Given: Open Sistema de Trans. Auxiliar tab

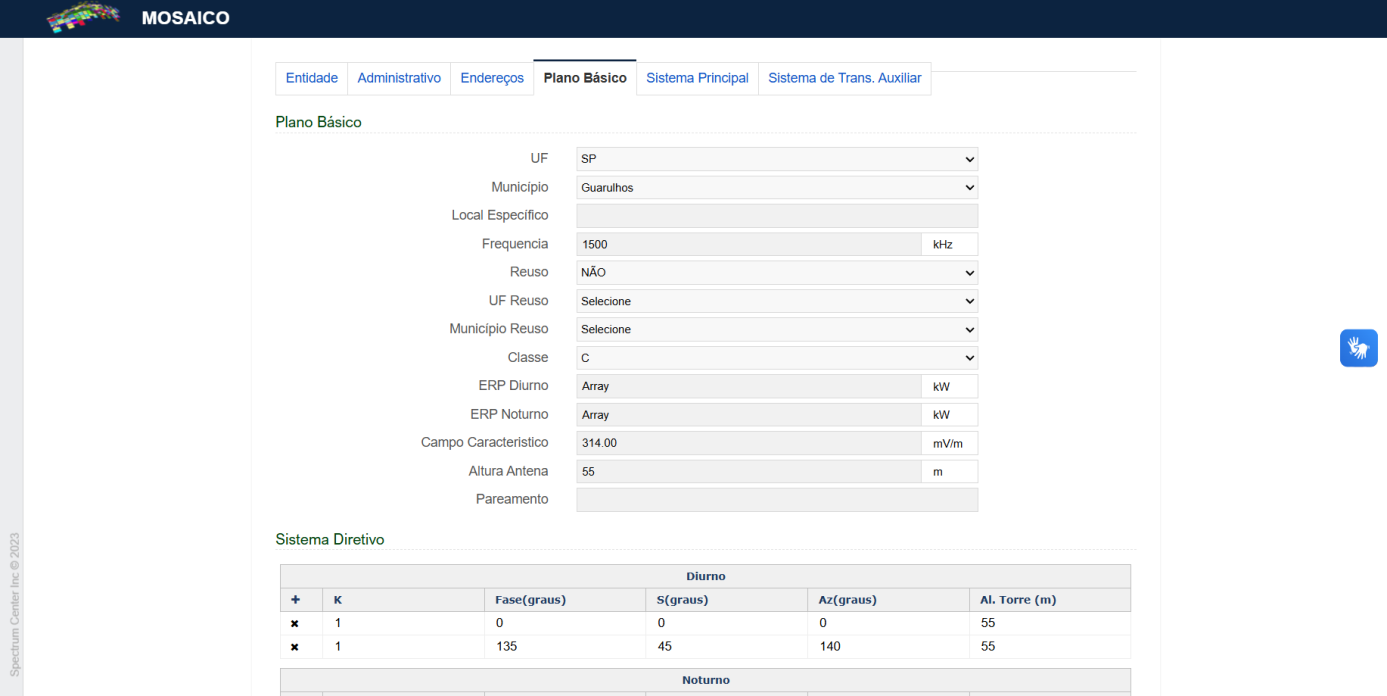Looking at the screenshot, I should pos(845,78).
